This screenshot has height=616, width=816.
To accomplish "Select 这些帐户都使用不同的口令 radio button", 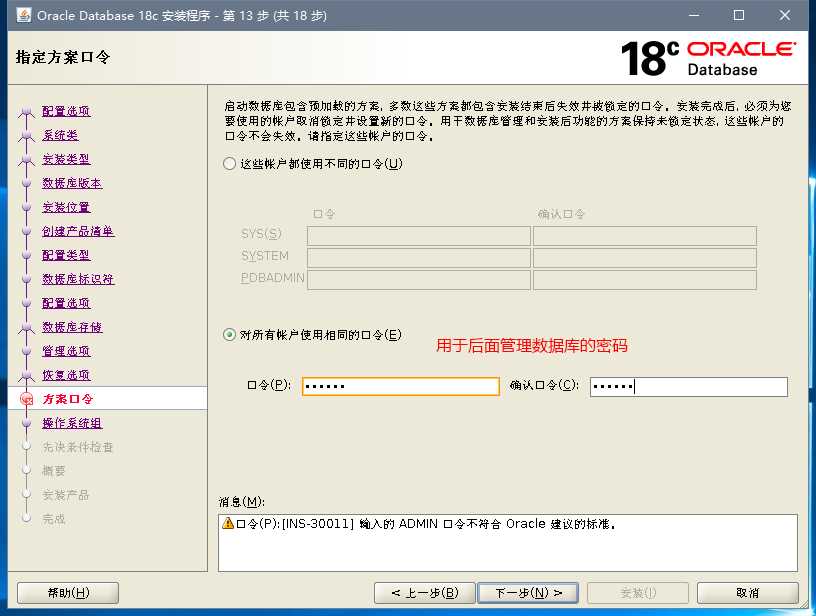I will pyautogui.click(x=230, y=164).
